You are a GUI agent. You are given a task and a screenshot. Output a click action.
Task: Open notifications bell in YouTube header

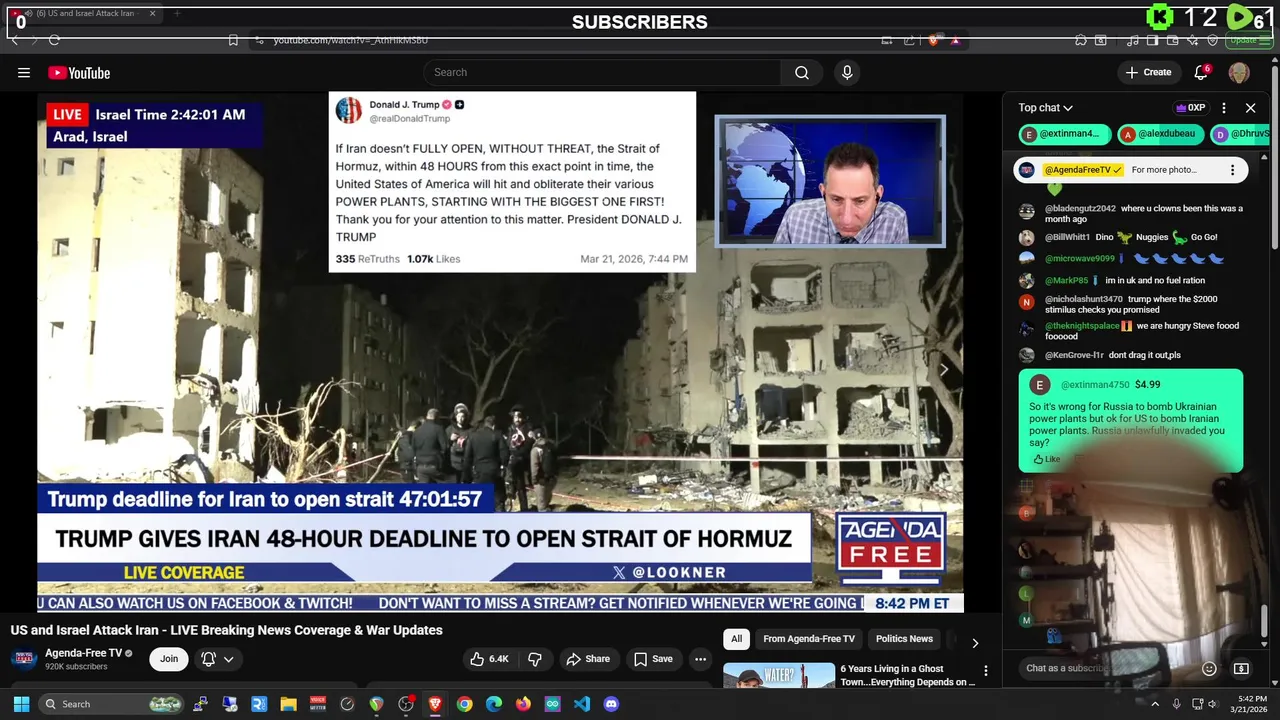[1201, 72]
